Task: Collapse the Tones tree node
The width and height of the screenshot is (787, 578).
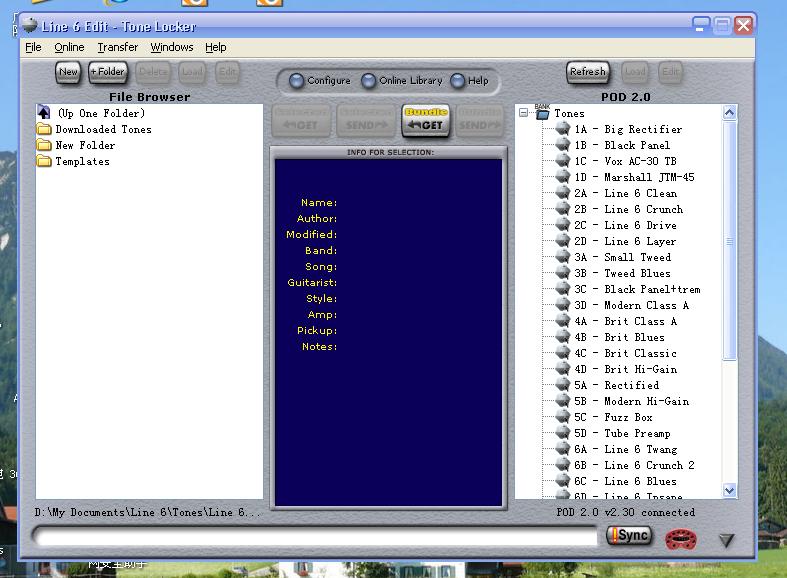Action: click(x=523, y=113)
